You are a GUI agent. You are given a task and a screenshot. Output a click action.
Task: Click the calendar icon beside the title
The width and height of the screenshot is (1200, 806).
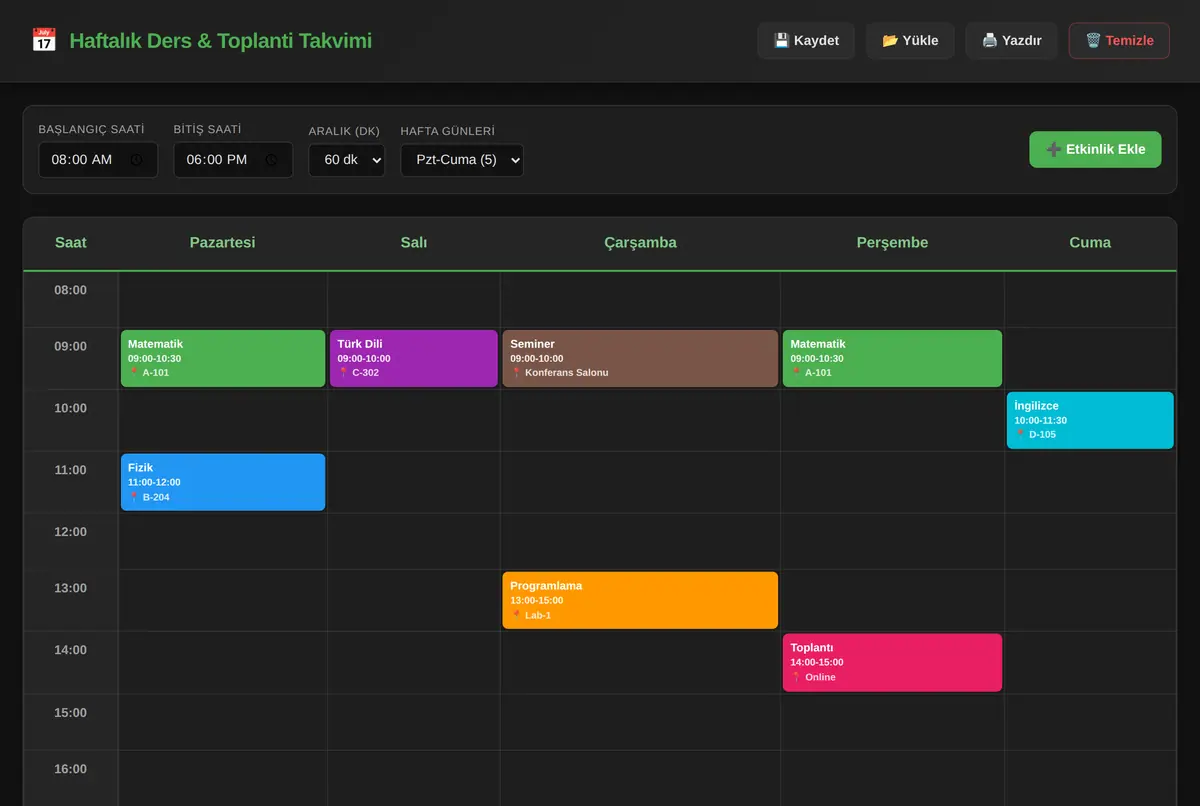(44, 40)
